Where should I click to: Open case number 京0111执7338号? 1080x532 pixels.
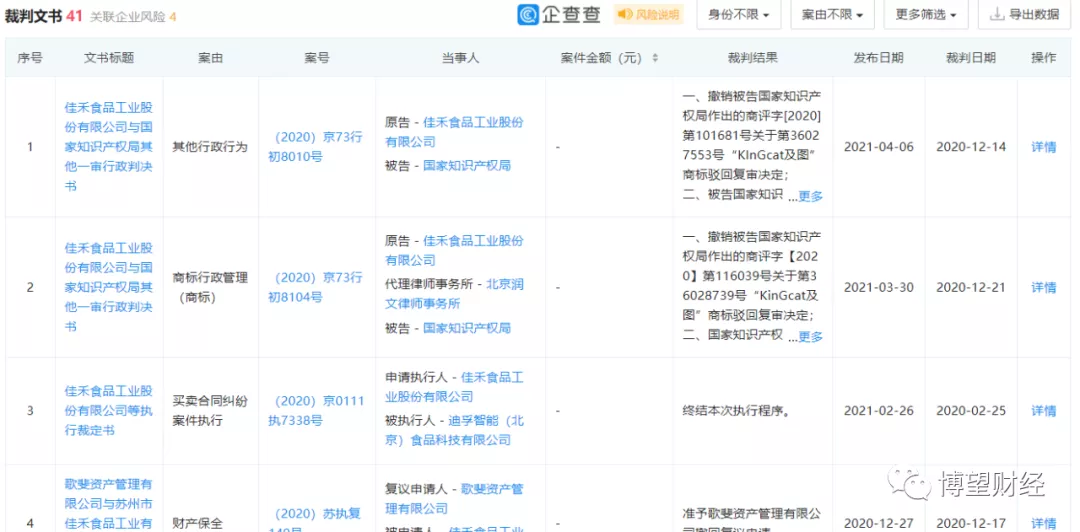tap(316, 411)
